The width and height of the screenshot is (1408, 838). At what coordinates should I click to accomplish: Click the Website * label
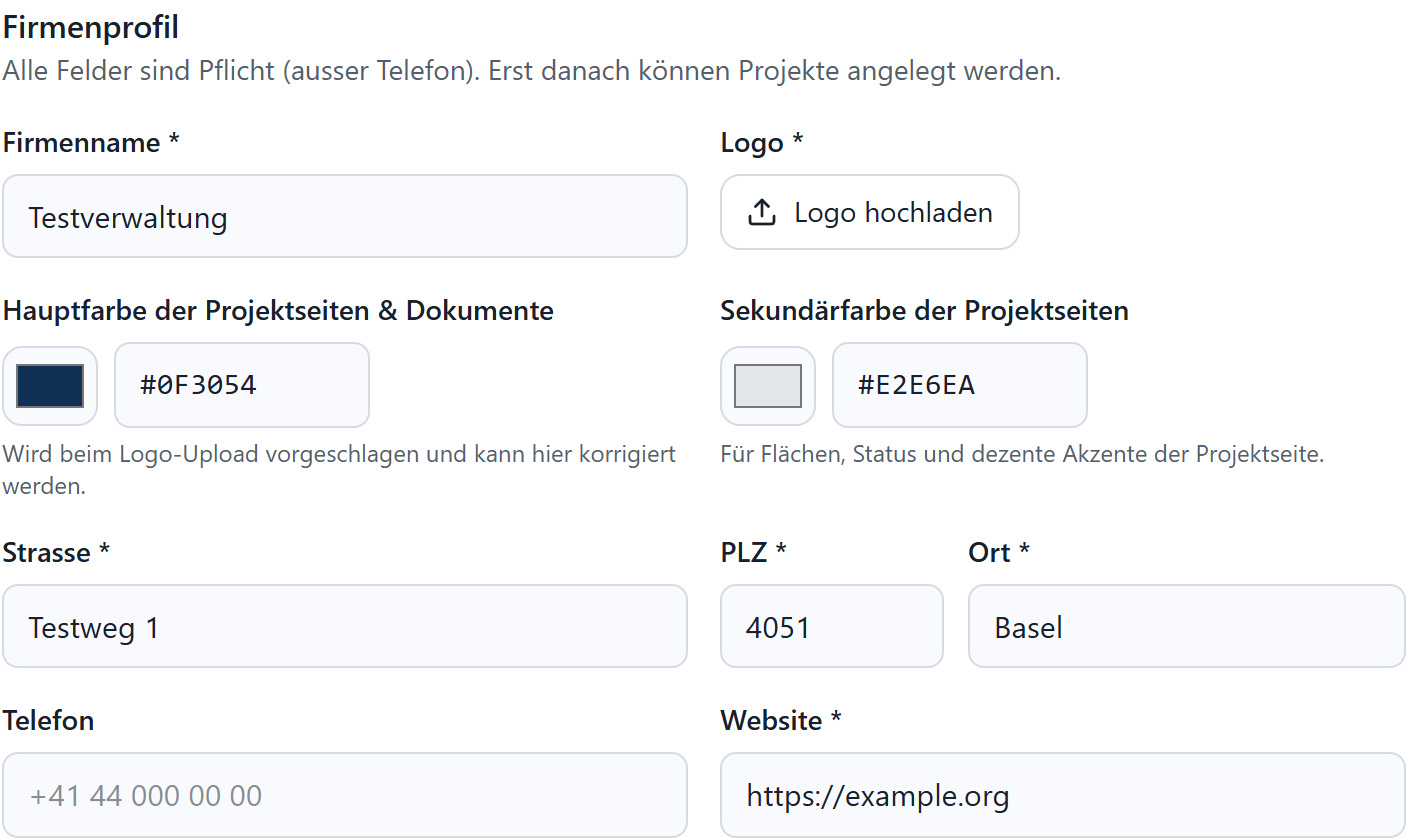tap(781, 721)
